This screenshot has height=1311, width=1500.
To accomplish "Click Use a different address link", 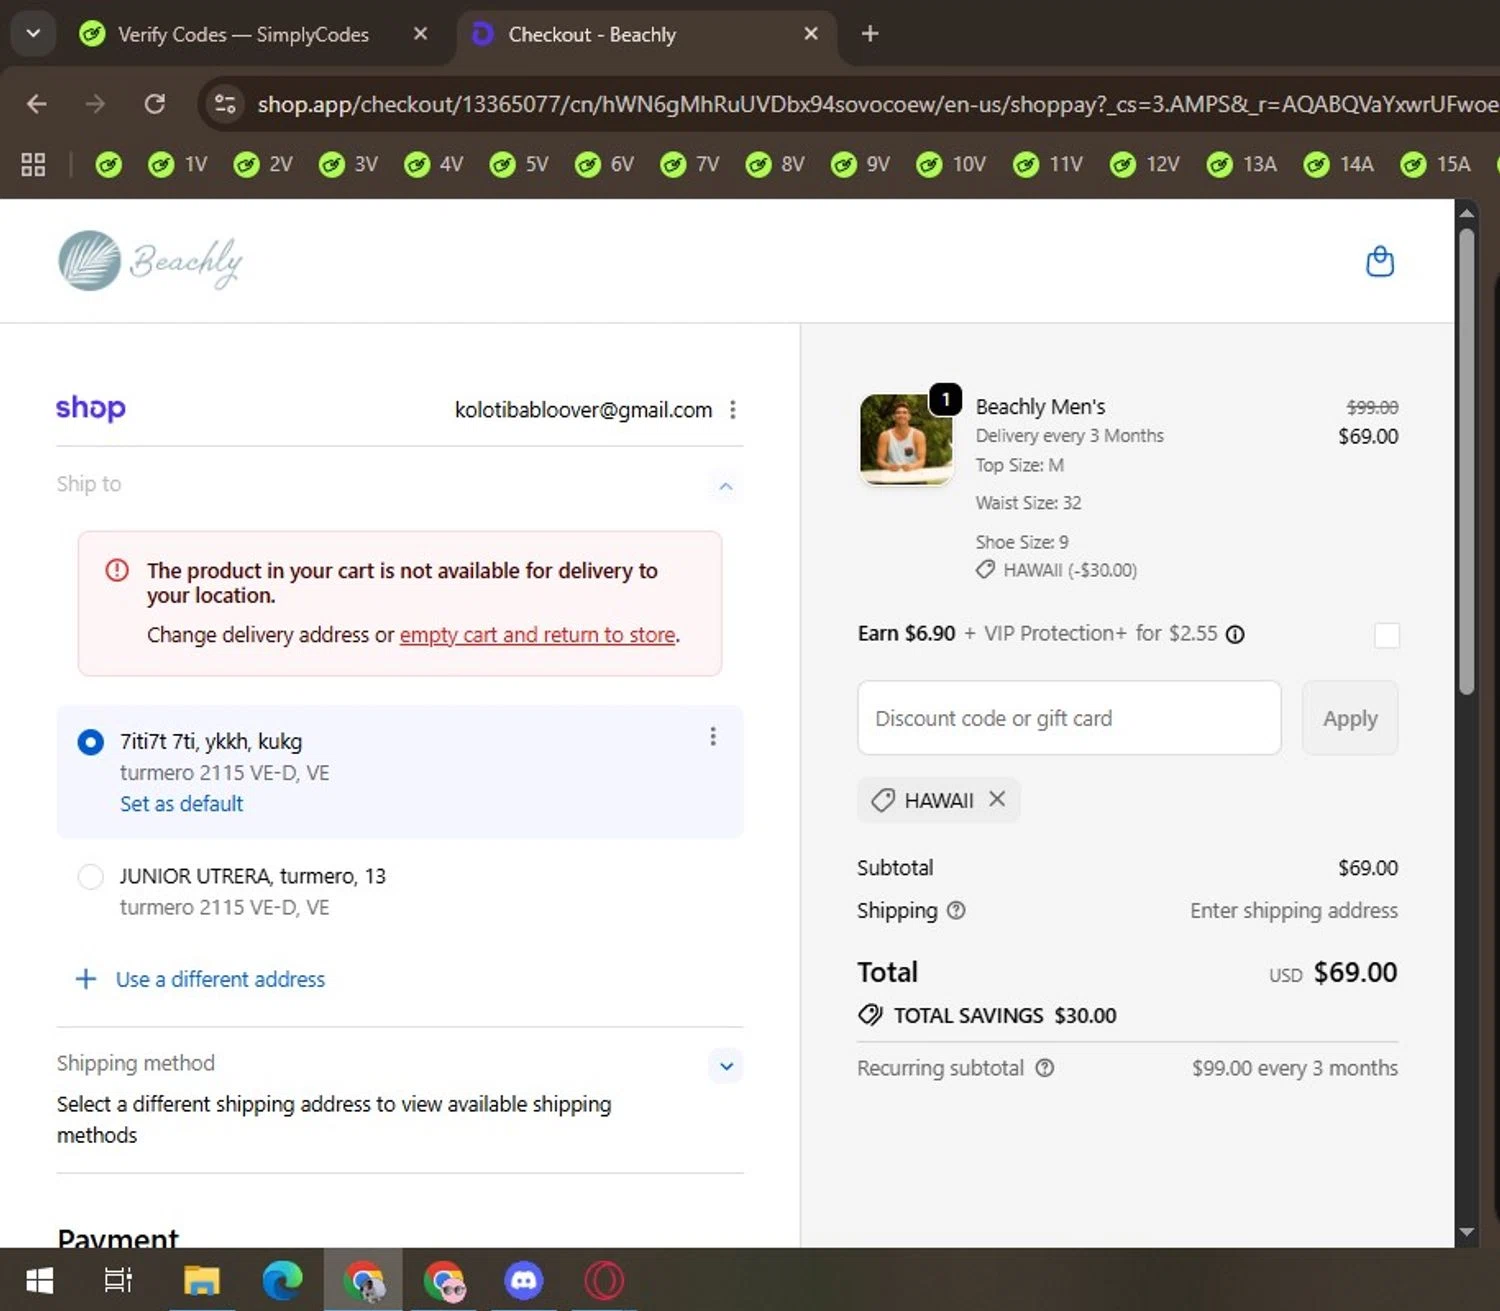I will tap(220, 979).
